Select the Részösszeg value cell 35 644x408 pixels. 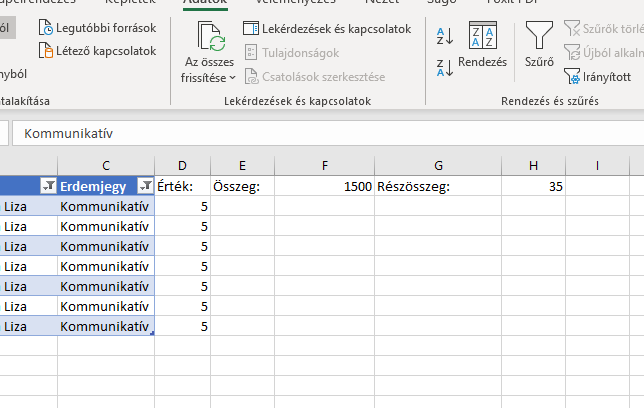(533, 185)
